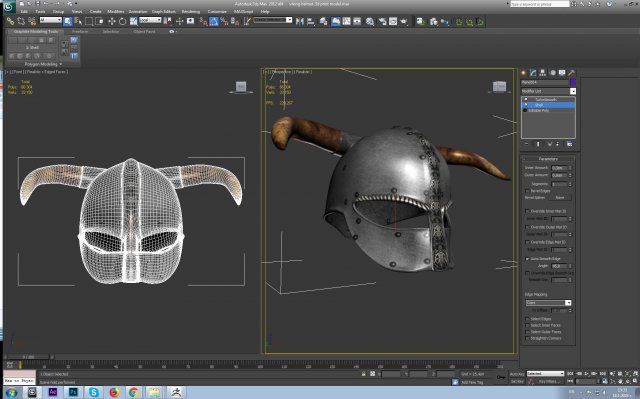
Task: Click the Play Animation button
Action: coord(587,373)
